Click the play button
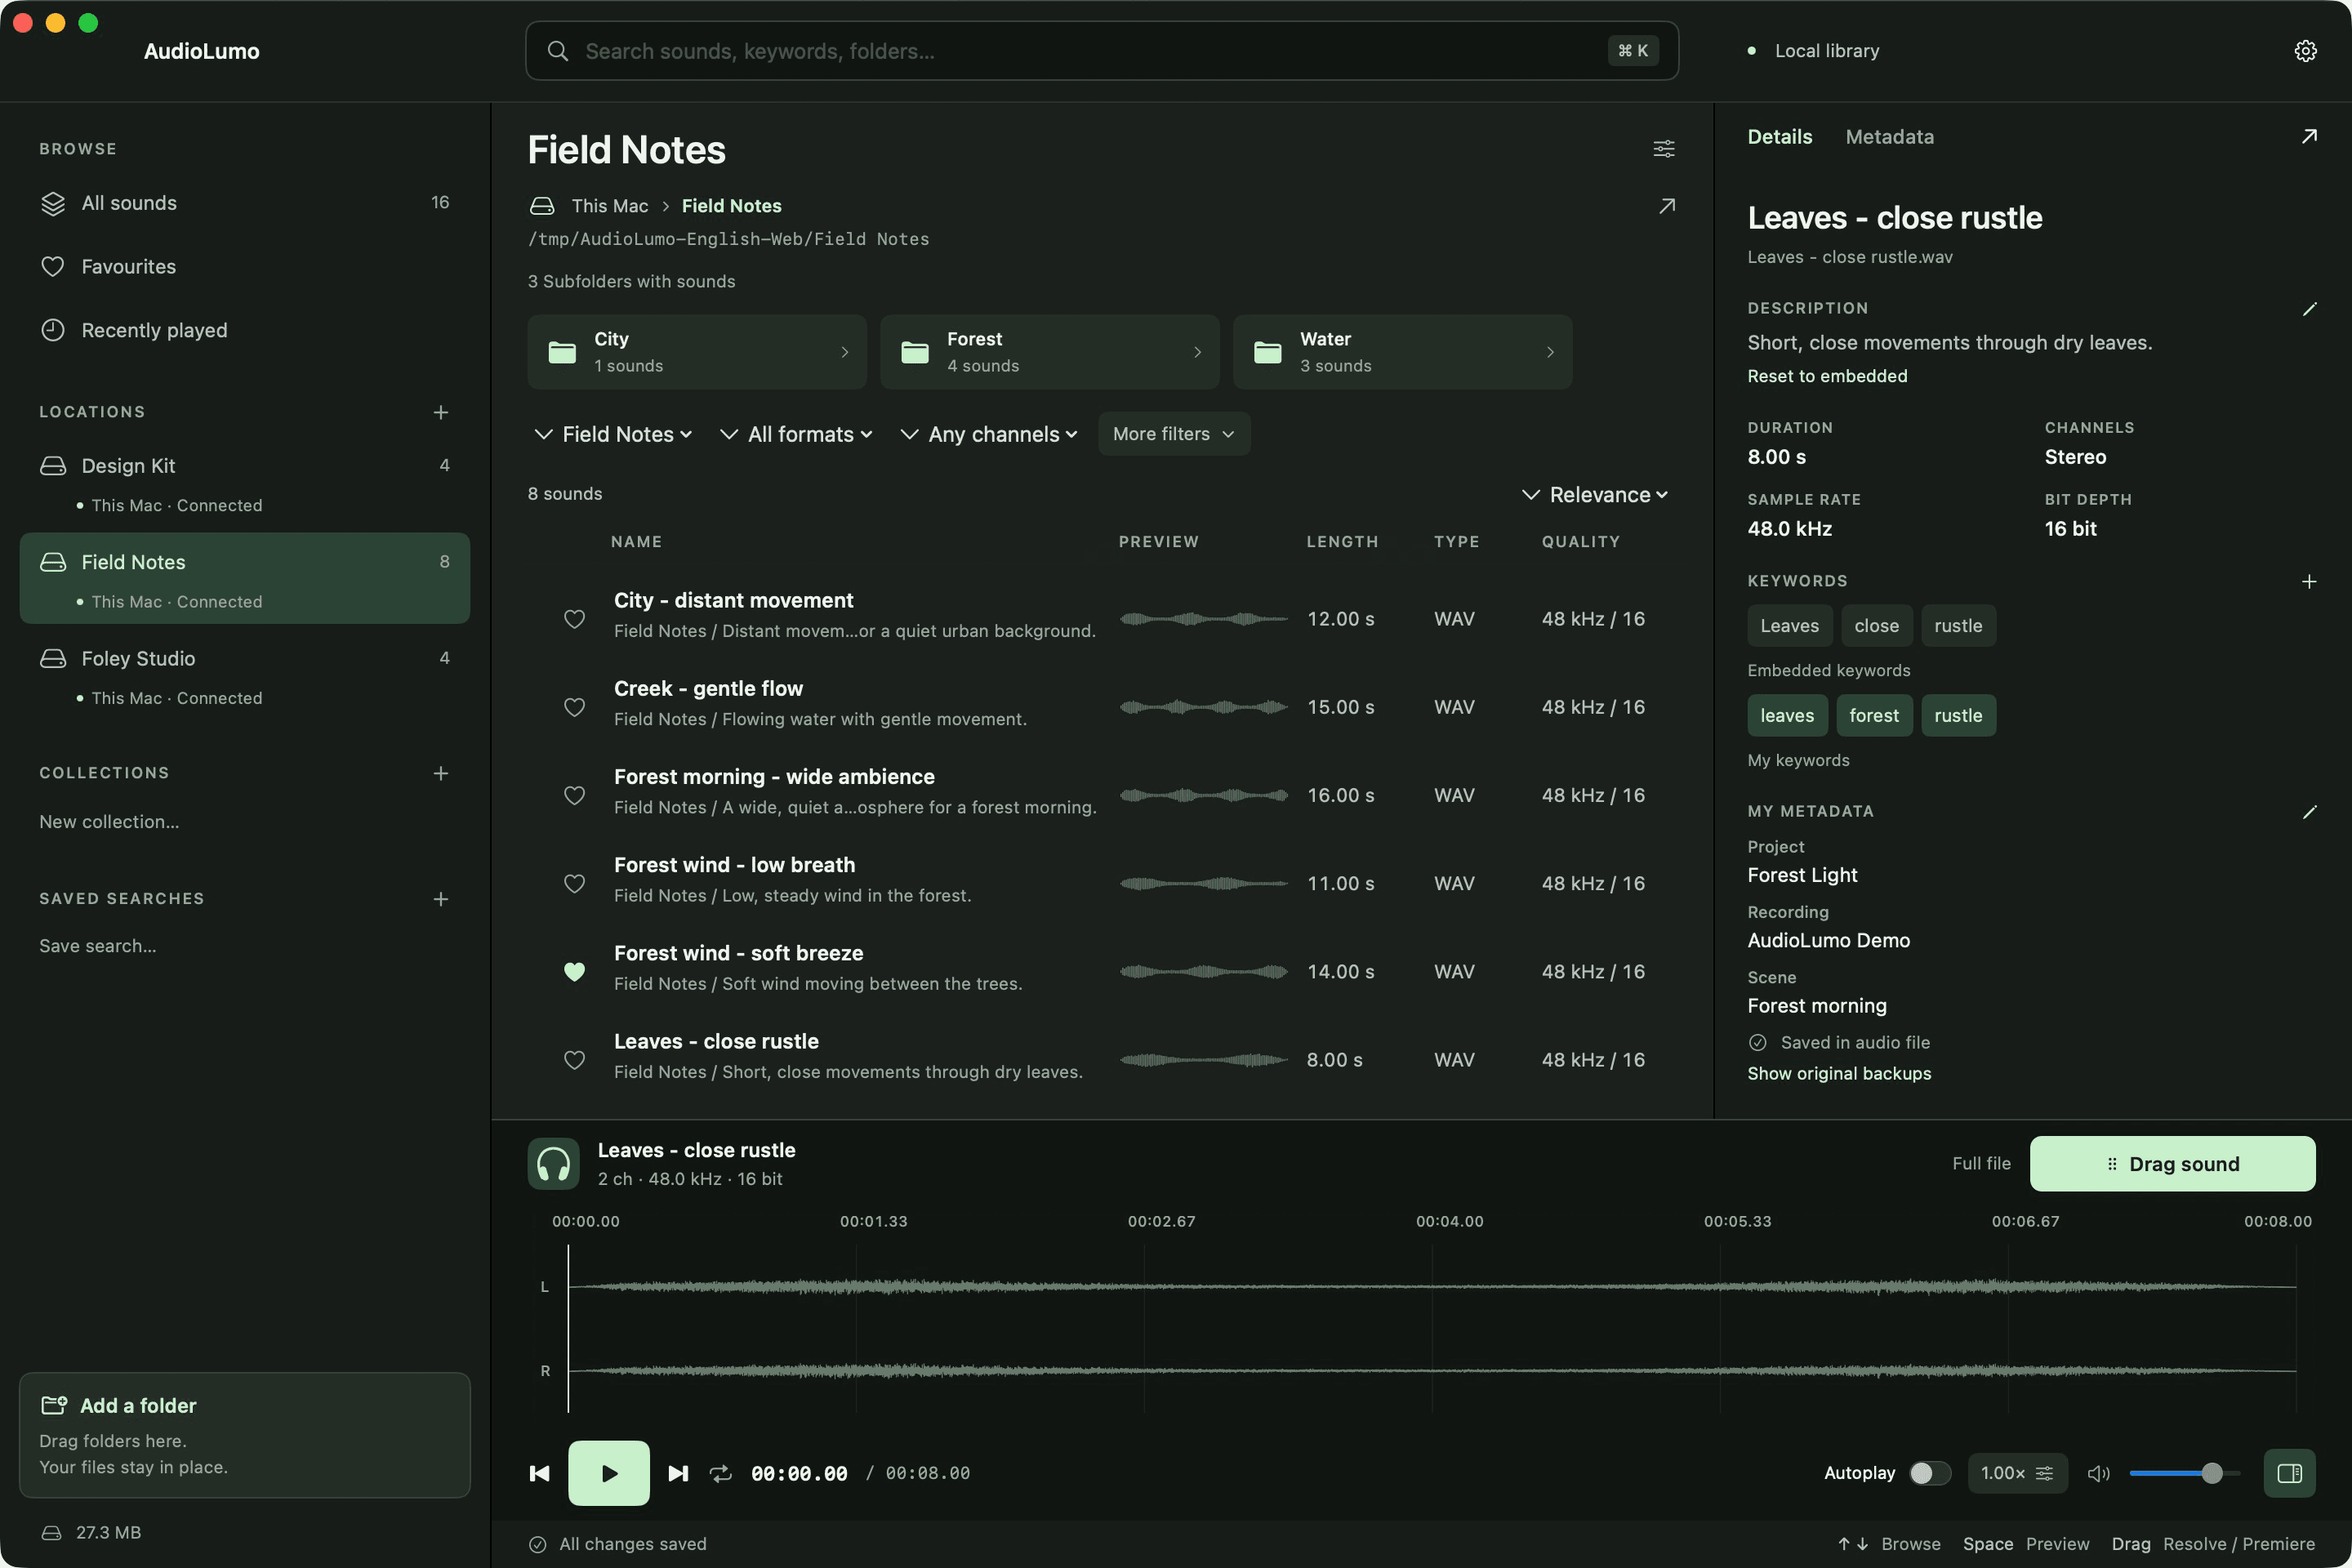 point(609,1473)
